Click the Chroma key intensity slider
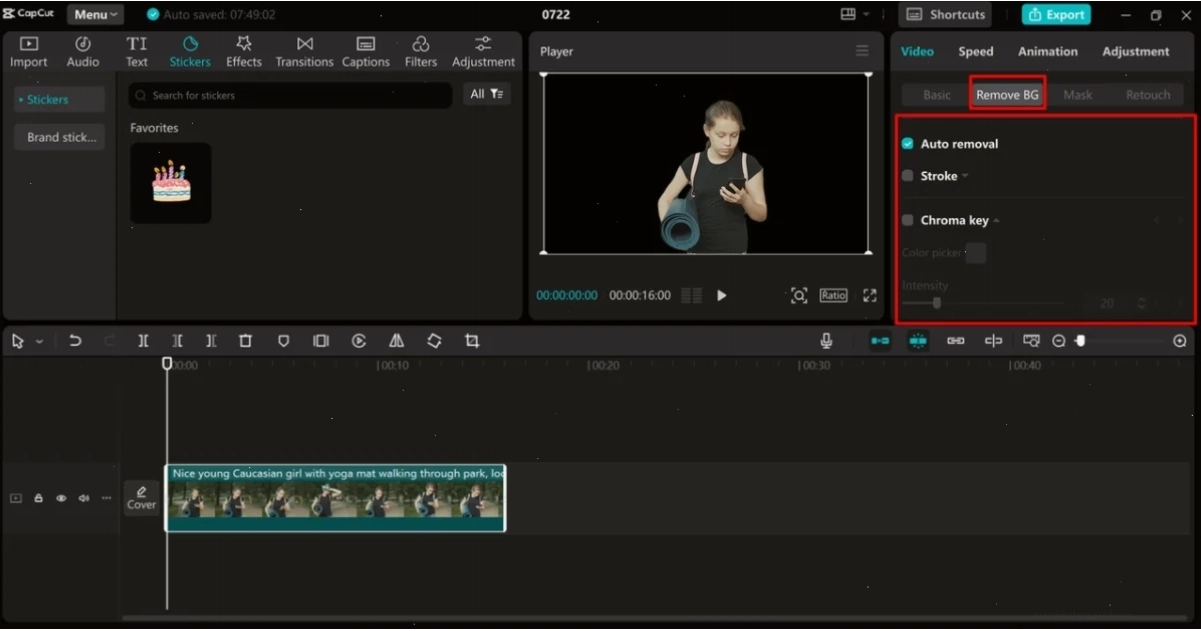 tap(983, 303)
